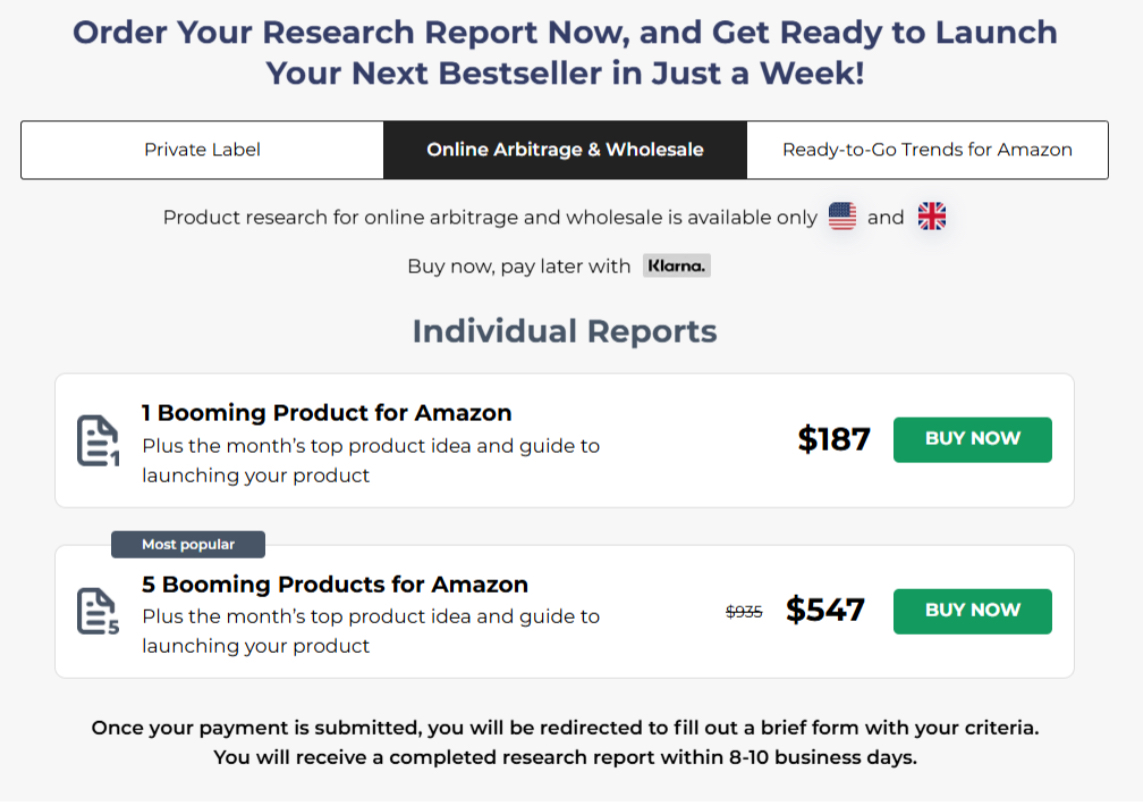The height and width of the screenshot is (802, 1143).
Task: Click the $547 price text
Action: pos(826,610)
